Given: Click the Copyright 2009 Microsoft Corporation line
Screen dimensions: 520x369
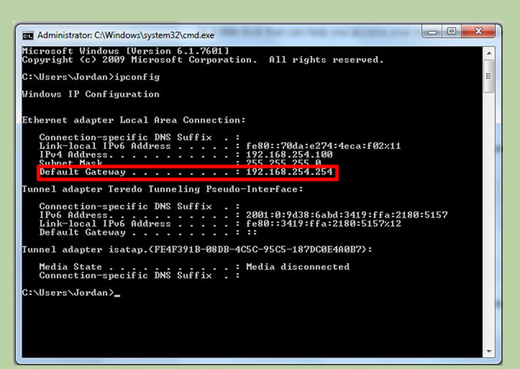Looking at the screenshot, I should (203, 60).
